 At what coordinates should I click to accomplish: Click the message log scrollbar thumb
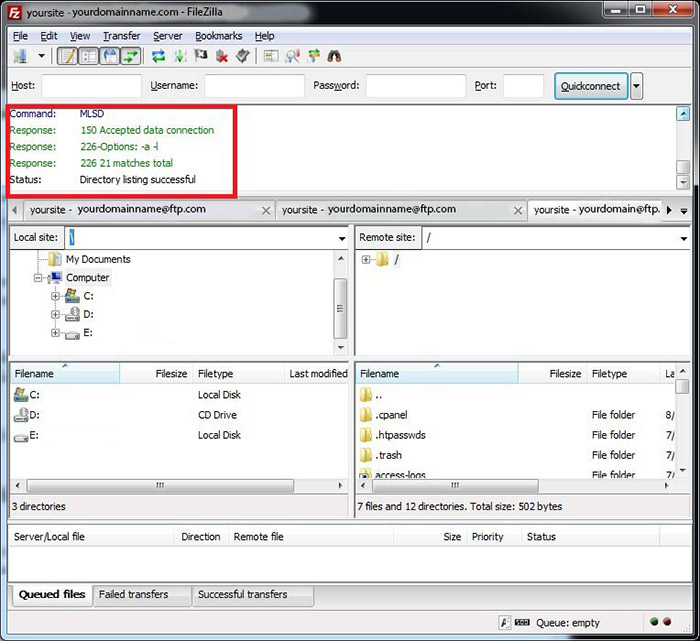point(683,167)
